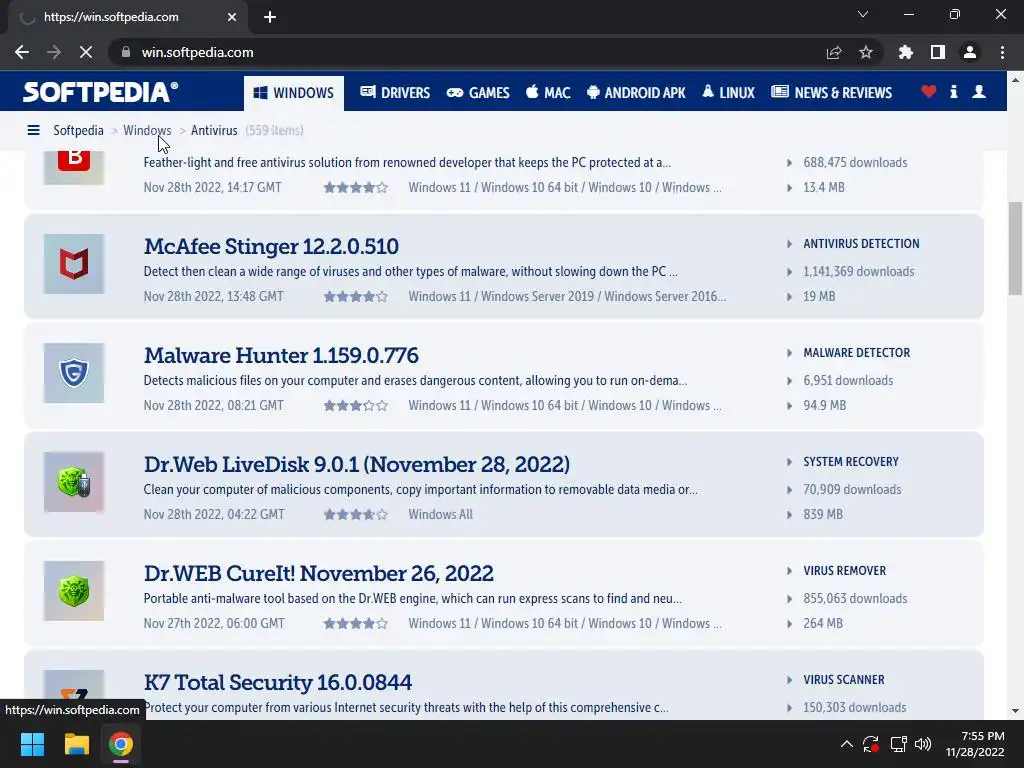
Task: Open the Chrome extensions puzzle icon
Action: click(906, 52)
